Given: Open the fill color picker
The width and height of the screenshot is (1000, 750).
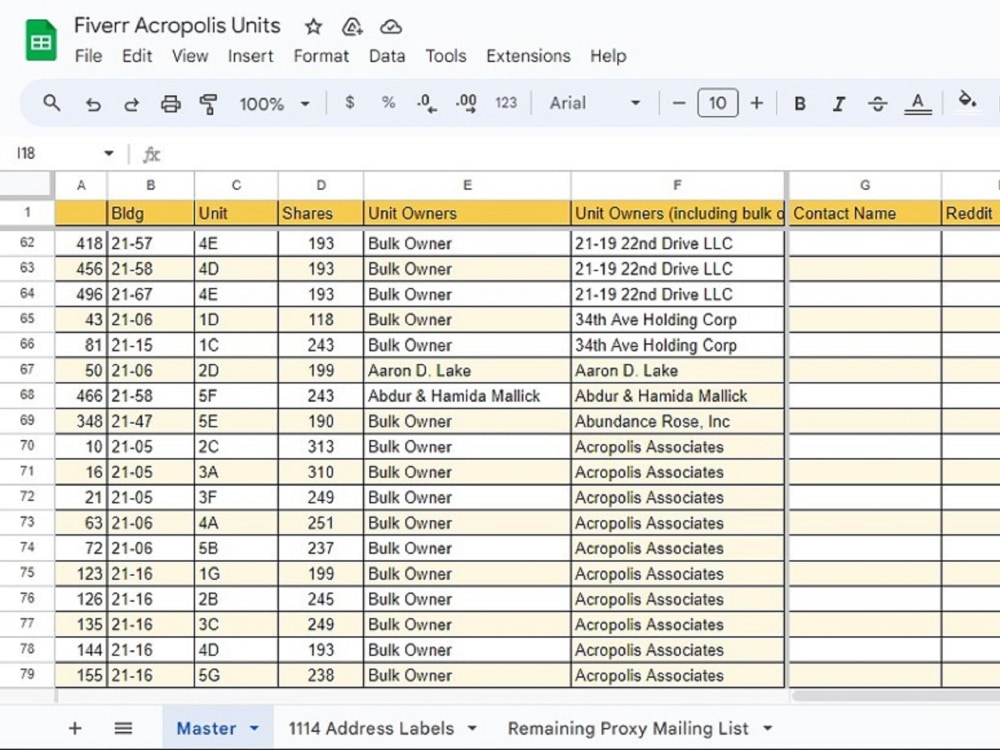Looking at the screenshot, I should 967,101.
